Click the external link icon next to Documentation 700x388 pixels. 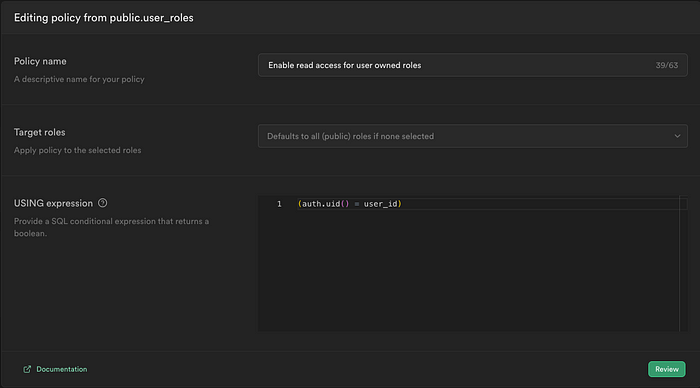[27, 369]
